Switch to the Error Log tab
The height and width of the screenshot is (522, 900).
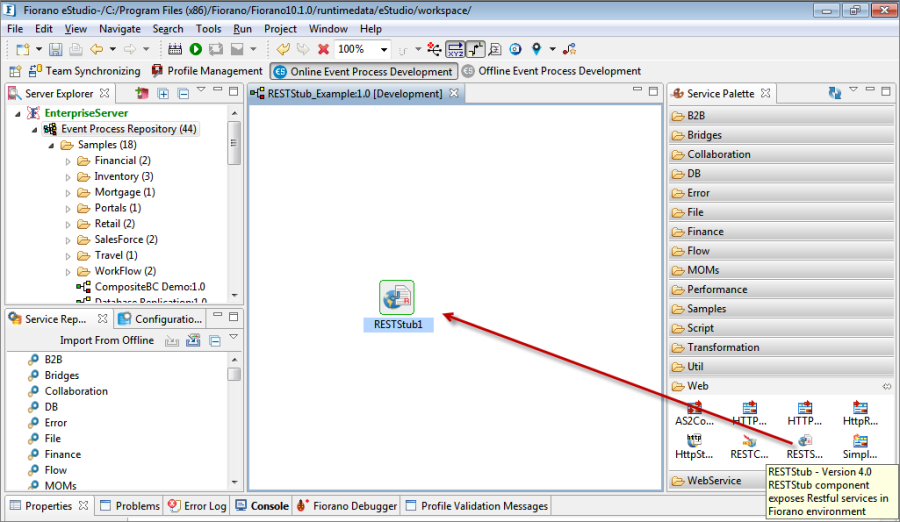(197, 506)
